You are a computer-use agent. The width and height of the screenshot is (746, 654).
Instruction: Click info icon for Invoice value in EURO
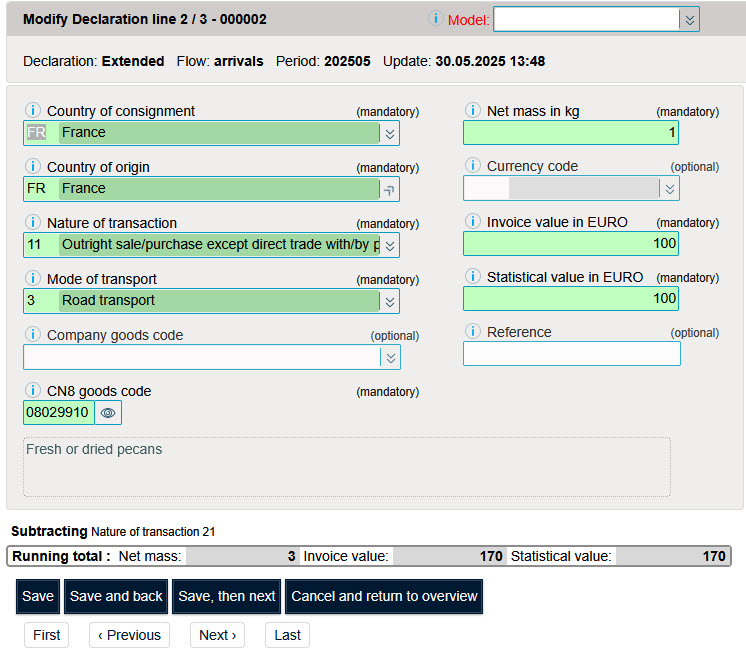[x=472, y=222]
